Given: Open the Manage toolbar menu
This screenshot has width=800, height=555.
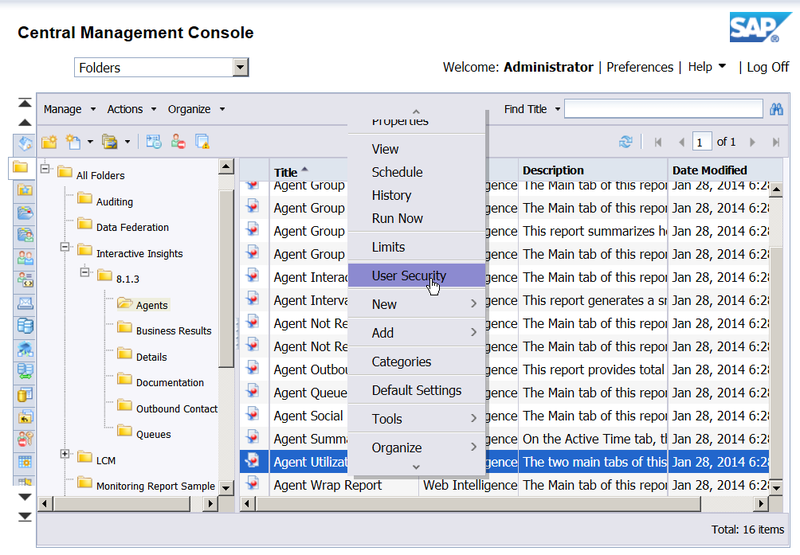Looking at the screenshot, I should [69, 109].
